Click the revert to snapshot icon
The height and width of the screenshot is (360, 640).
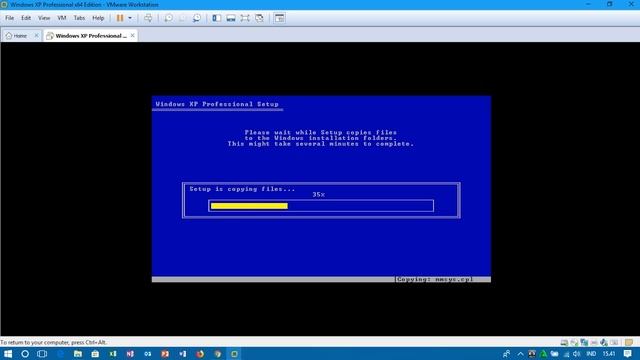pos(182,18)
